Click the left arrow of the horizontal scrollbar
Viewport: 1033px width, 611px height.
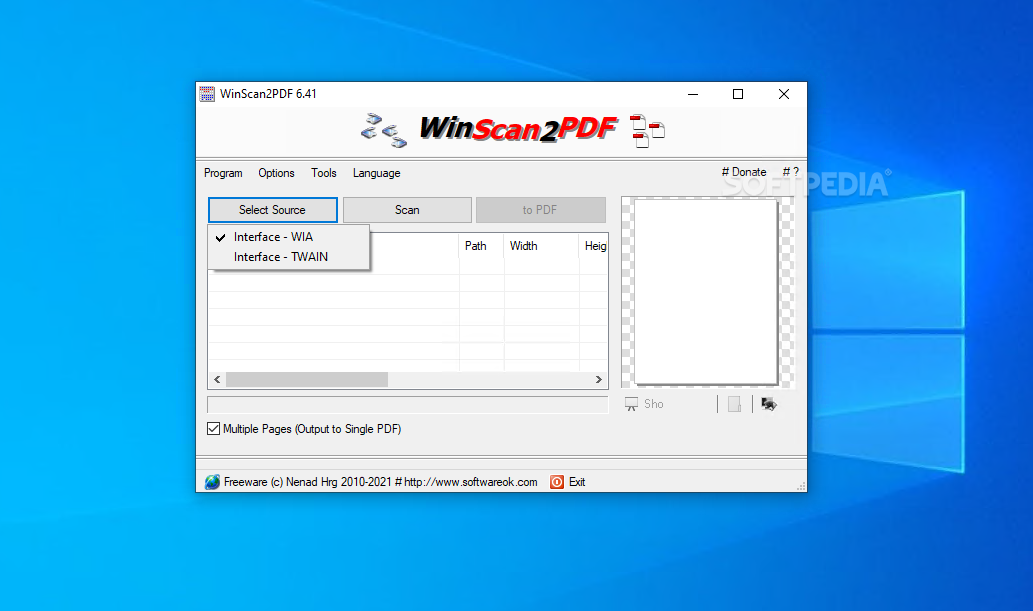tap(217, 380)
